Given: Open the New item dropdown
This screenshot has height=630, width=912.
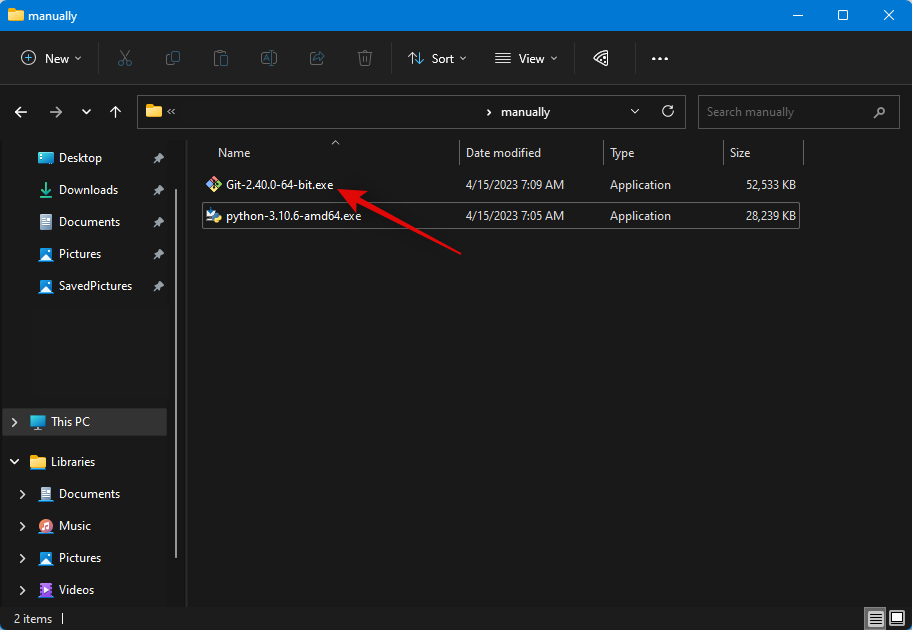Looking at the screenshot, I should tap(52, 59).
